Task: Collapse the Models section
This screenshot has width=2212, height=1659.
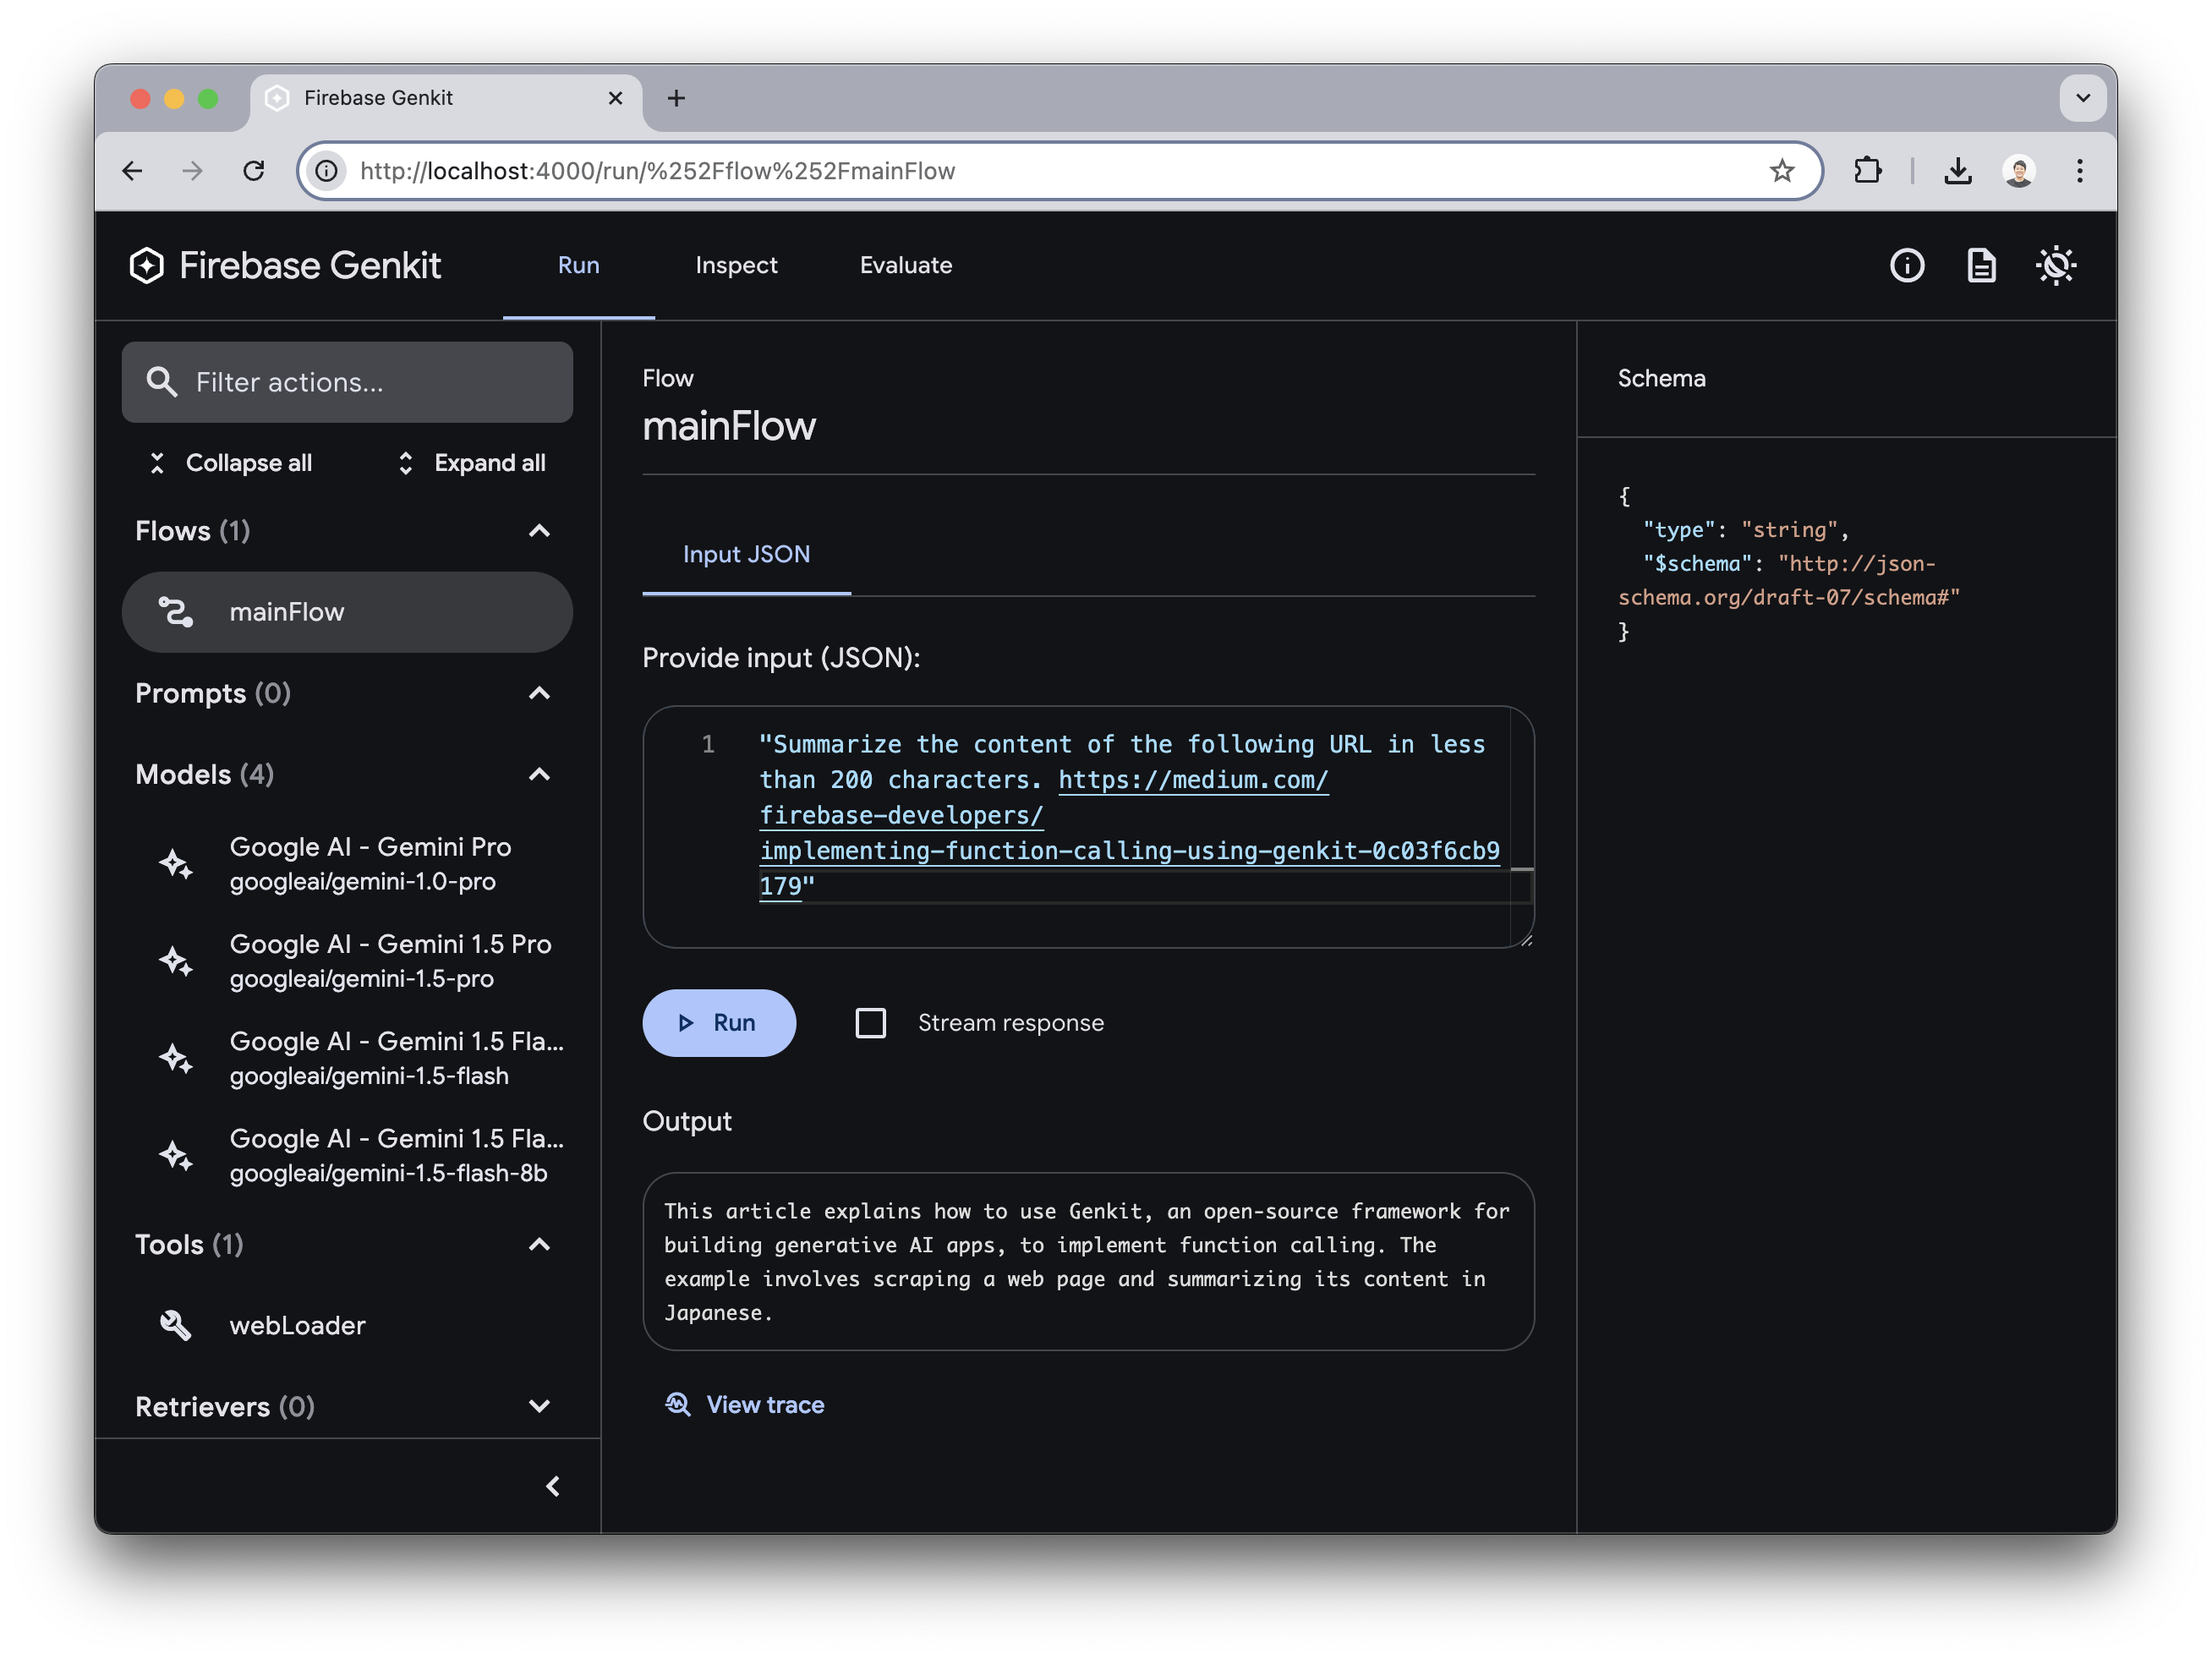Action: tap(539, 774)
